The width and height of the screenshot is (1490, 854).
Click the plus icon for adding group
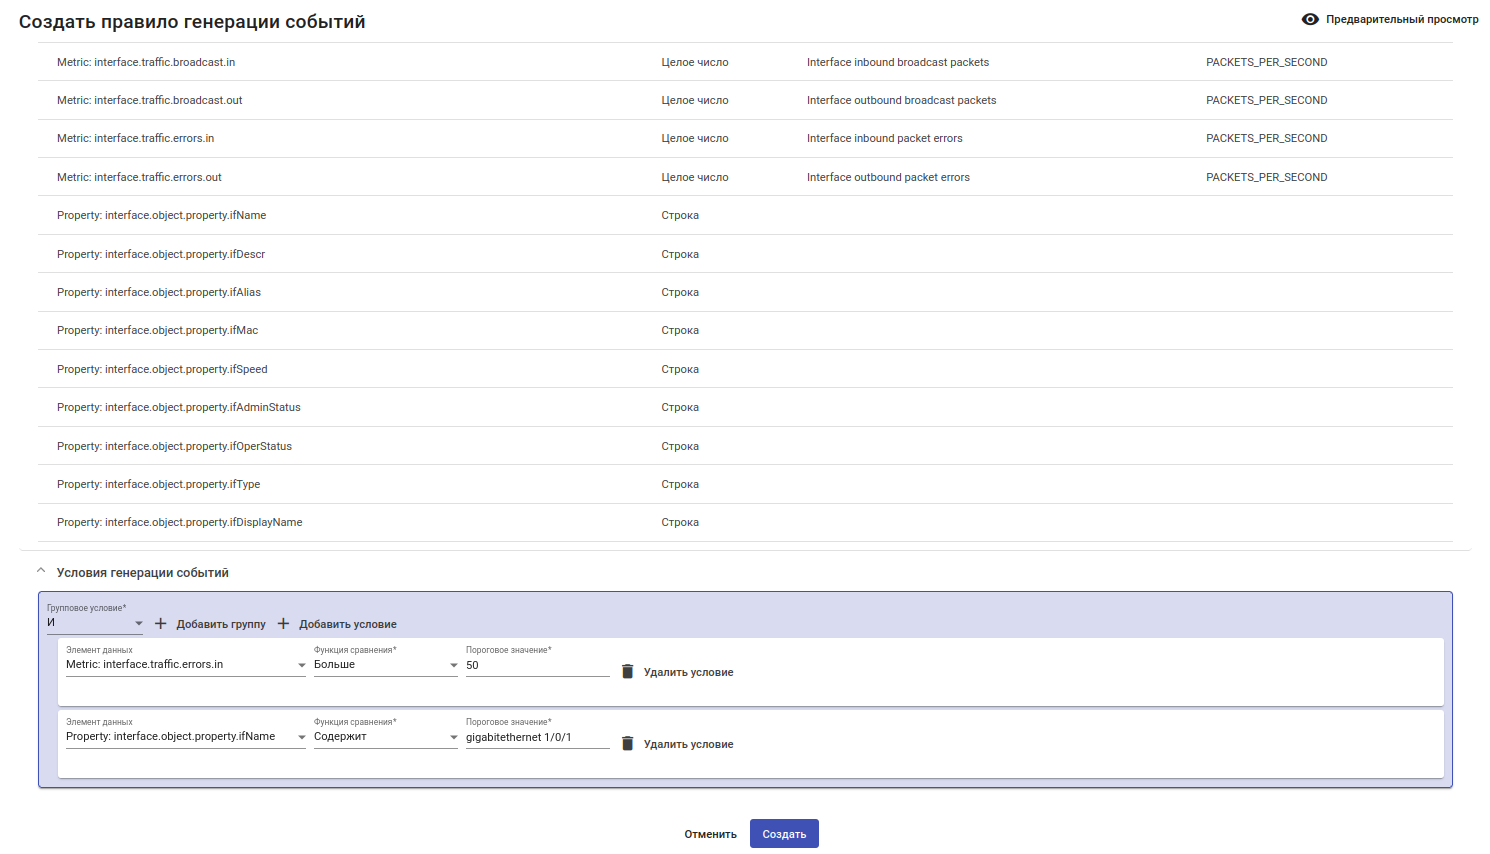[x=160, y=624]
